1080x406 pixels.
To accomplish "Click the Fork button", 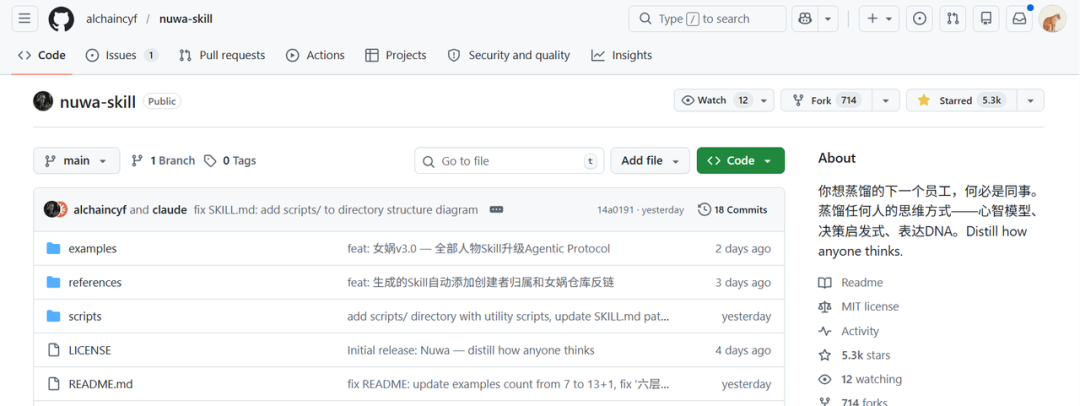I will pos(827,100).
